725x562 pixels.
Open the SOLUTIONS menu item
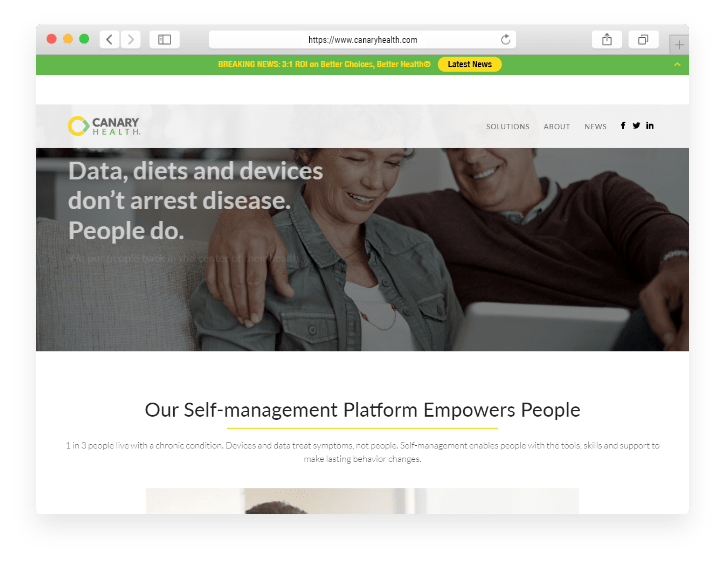click(x=507, y=126)
